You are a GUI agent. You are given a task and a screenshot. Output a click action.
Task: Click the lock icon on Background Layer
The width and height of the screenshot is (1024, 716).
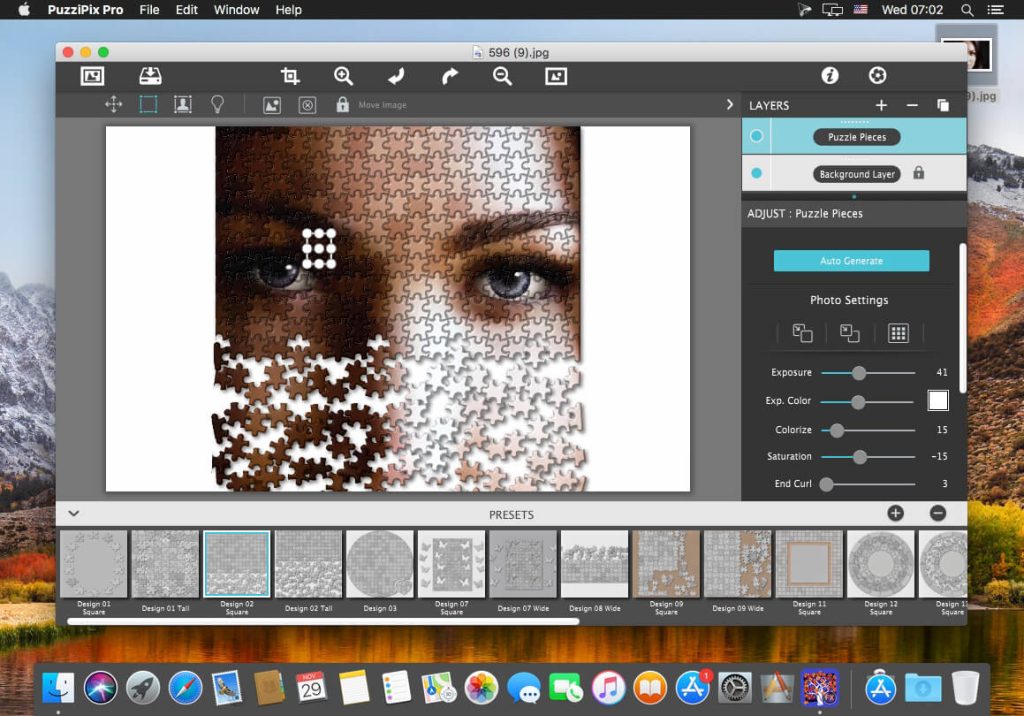(918, 172)
